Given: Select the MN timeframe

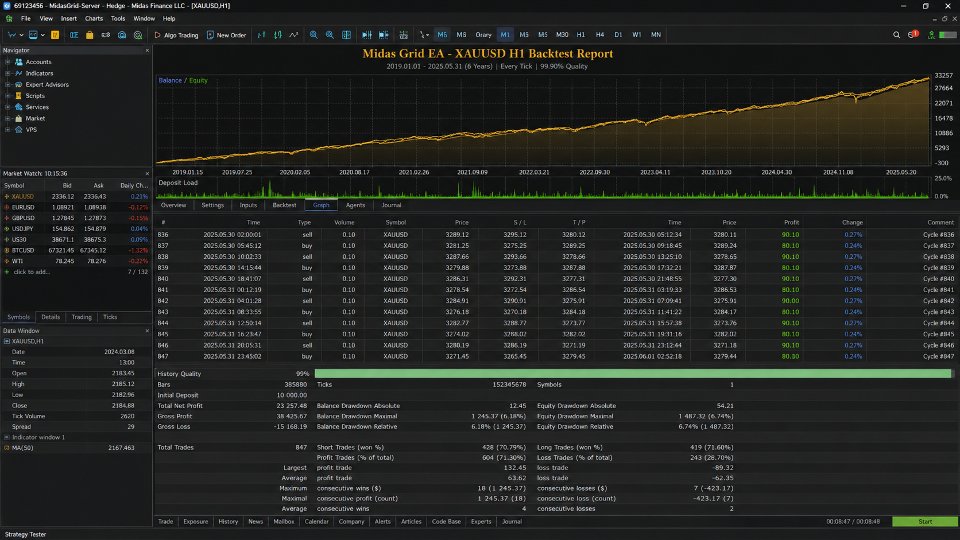Looking at the screenshot, I should (x=656, y=35).
